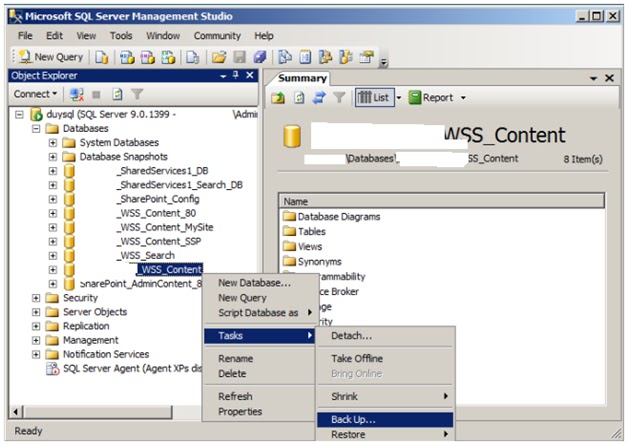Close the Summary tab panel
628x445 pixels.
click(x=609, y=78)
